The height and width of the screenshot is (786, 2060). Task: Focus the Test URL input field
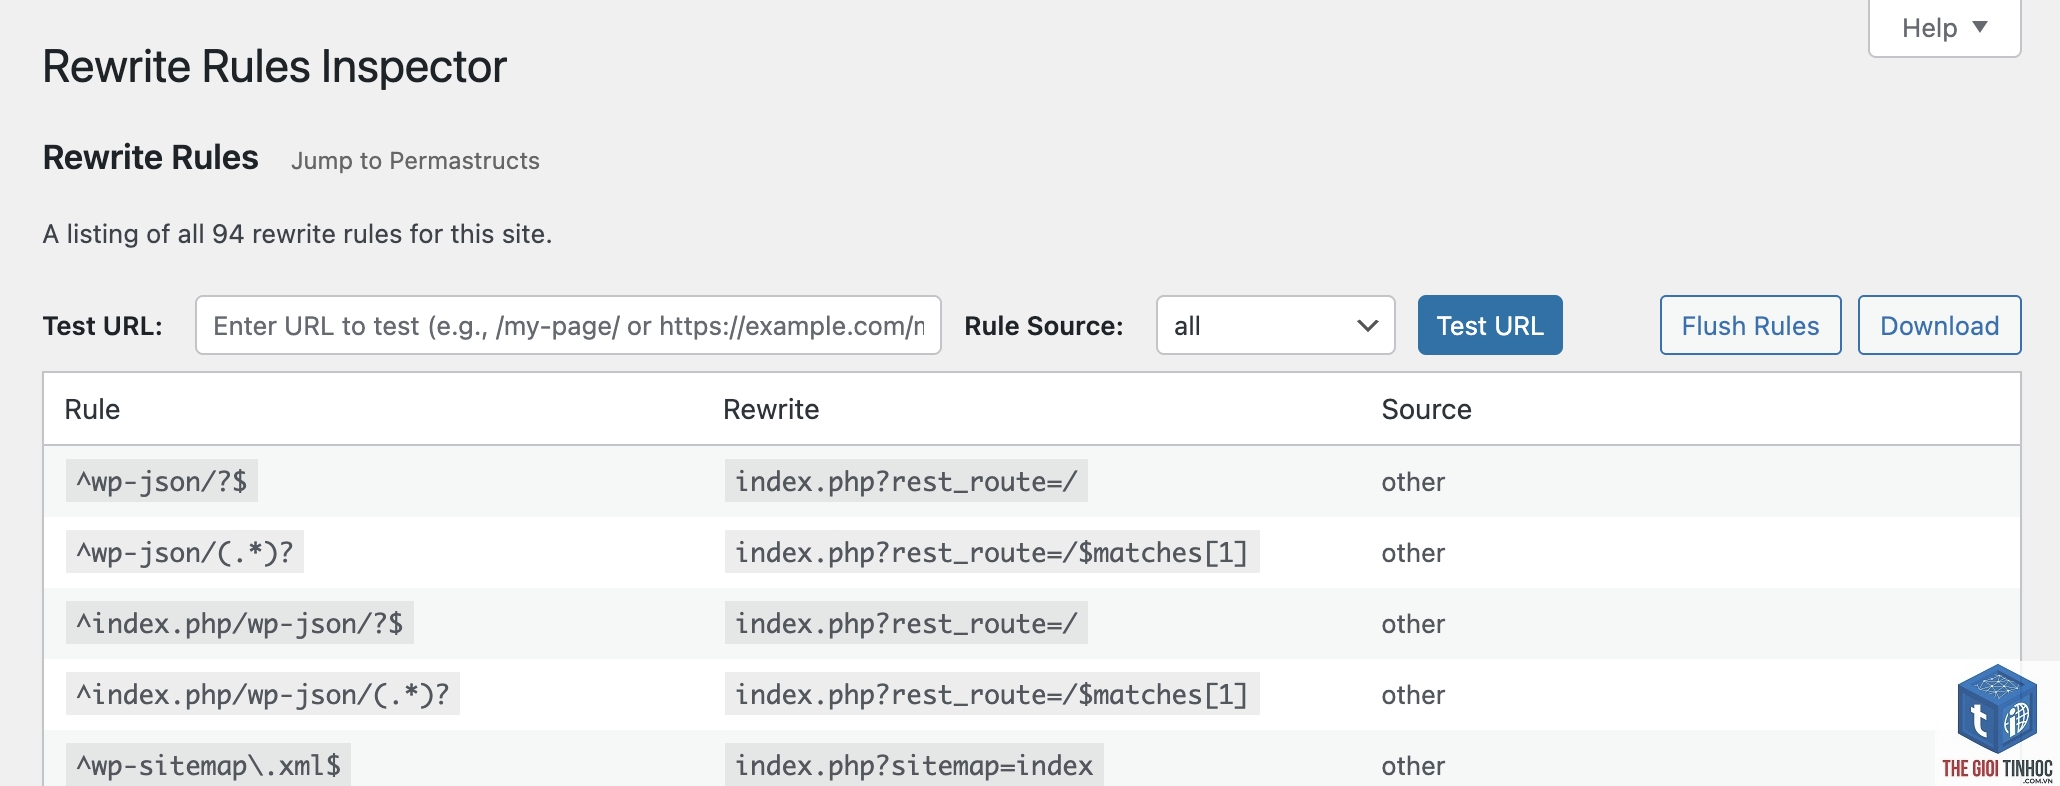[x=568, y=325]
